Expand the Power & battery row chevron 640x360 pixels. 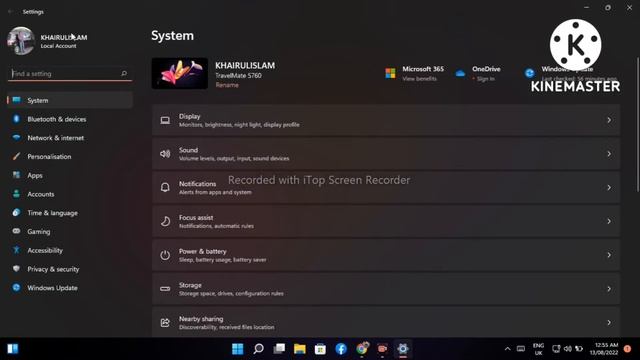tap(609, 255)
